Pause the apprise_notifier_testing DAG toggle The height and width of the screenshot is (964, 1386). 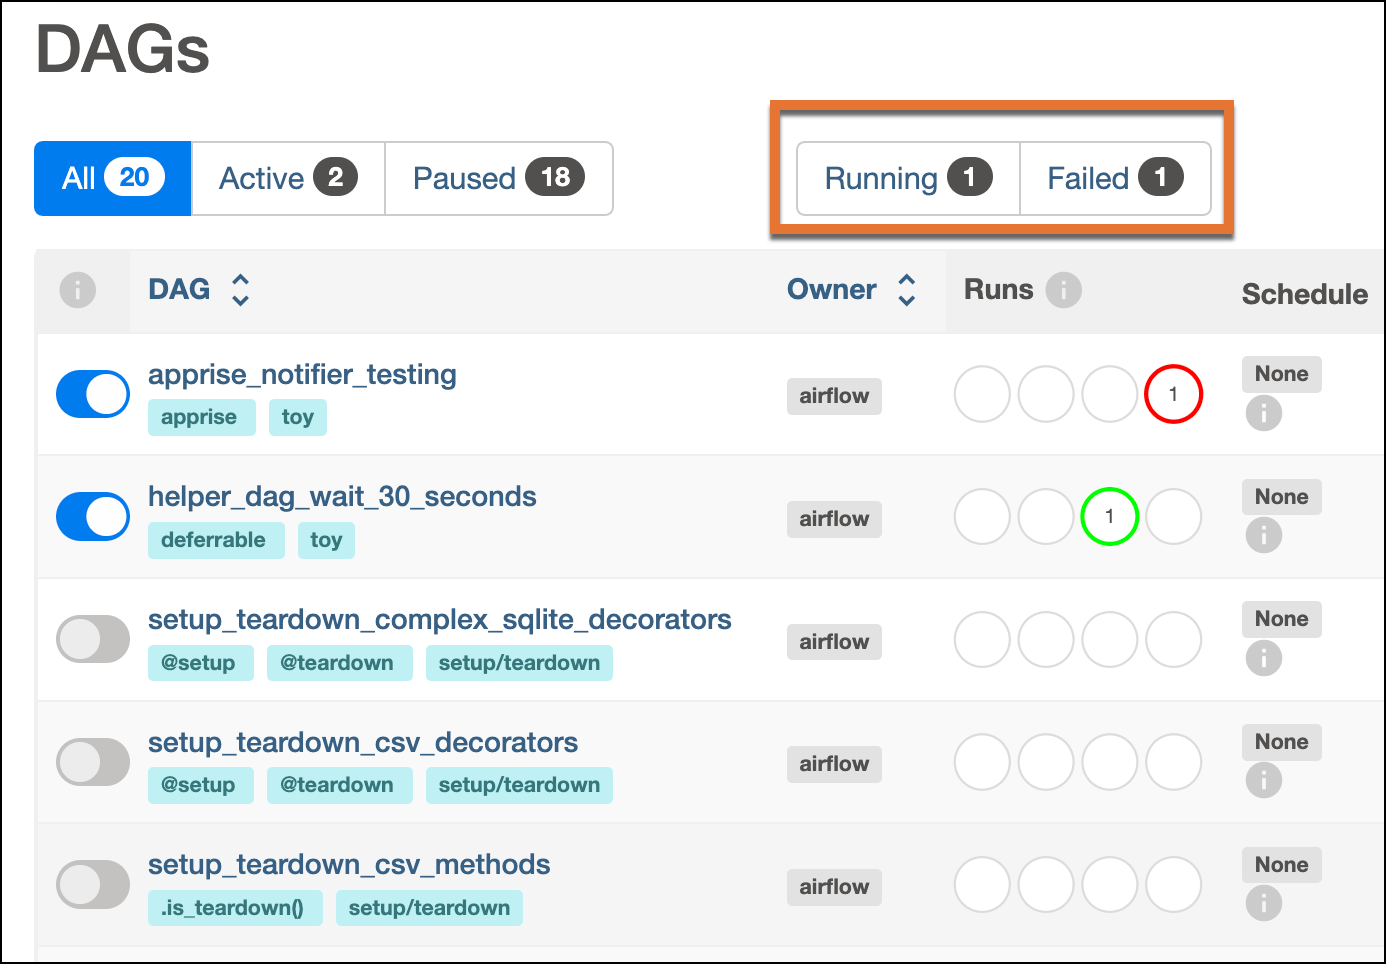tap(93, 394)
